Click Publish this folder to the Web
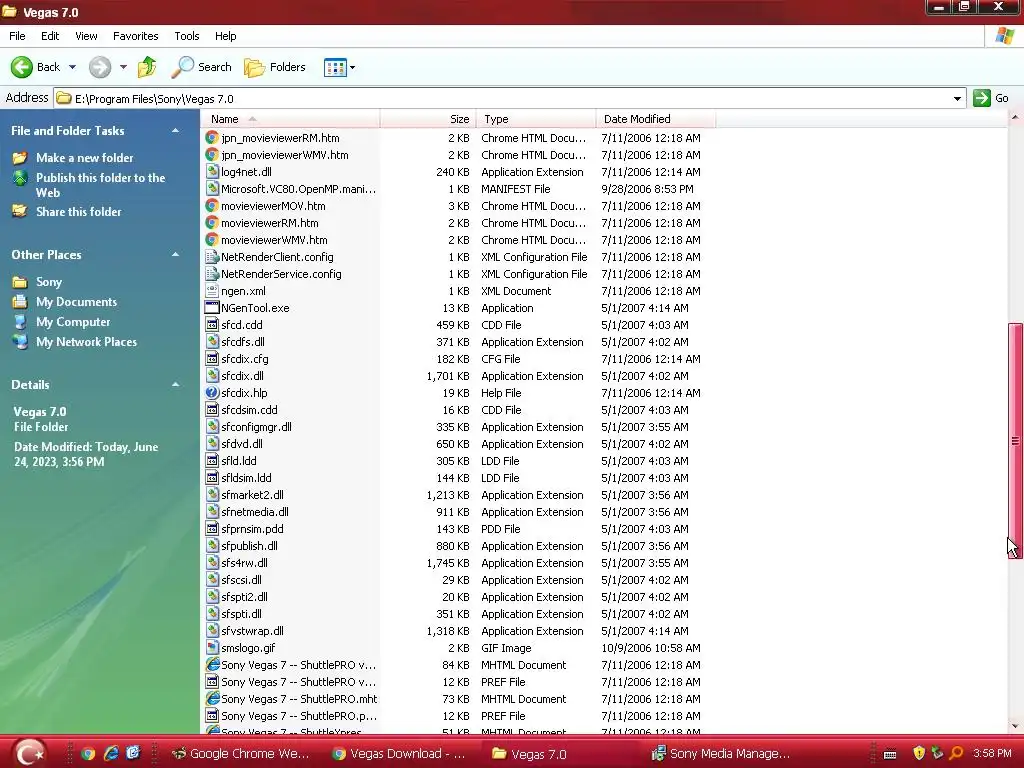This screenshot has width=1024, height=768. 101,185
